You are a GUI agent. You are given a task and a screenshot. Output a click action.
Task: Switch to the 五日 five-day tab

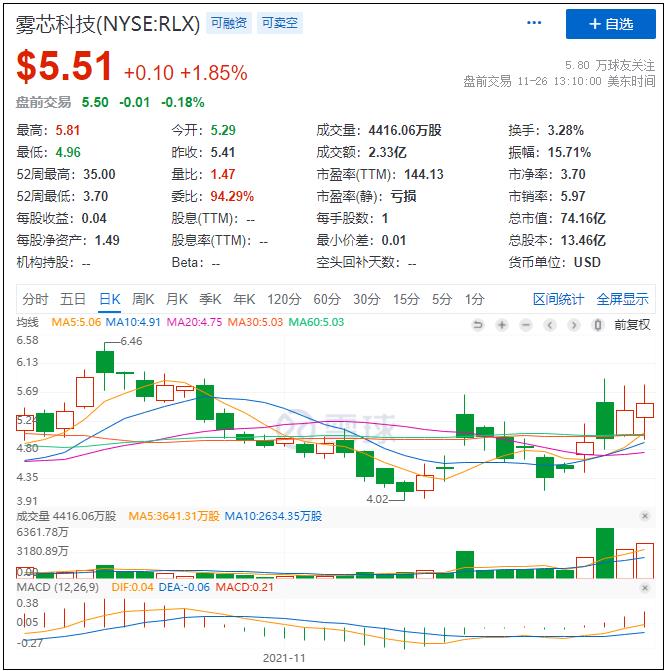pos(73,299)
